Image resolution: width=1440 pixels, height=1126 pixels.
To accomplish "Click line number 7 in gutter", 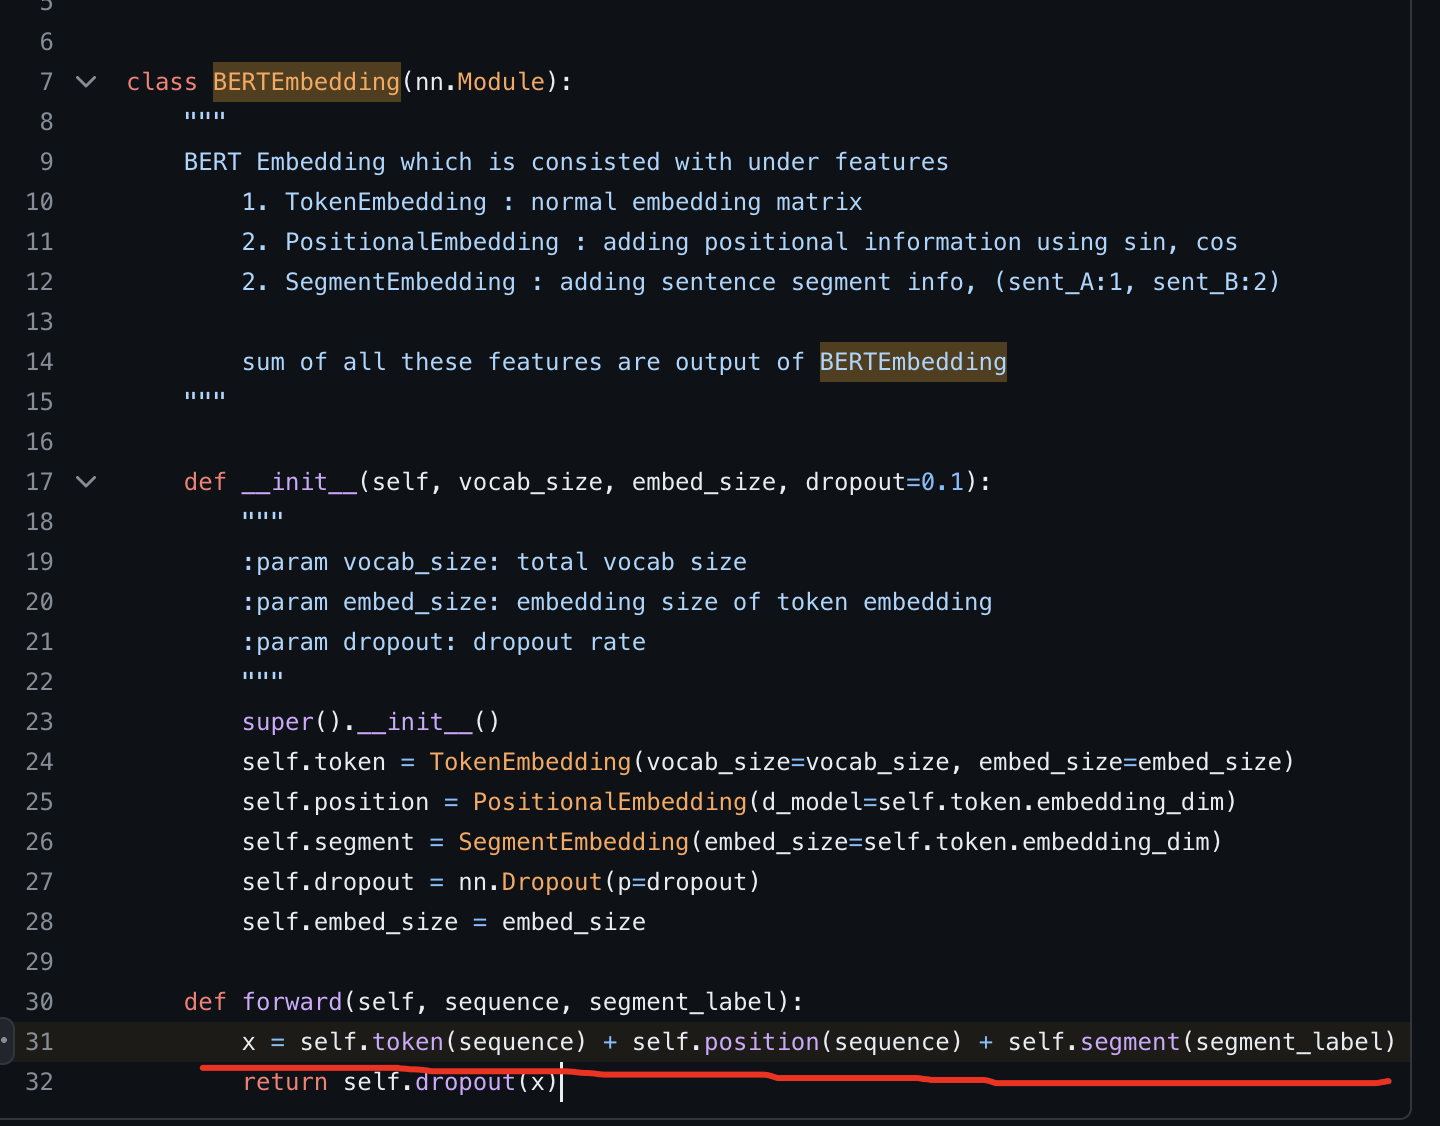I will click(x=46, y=82).
